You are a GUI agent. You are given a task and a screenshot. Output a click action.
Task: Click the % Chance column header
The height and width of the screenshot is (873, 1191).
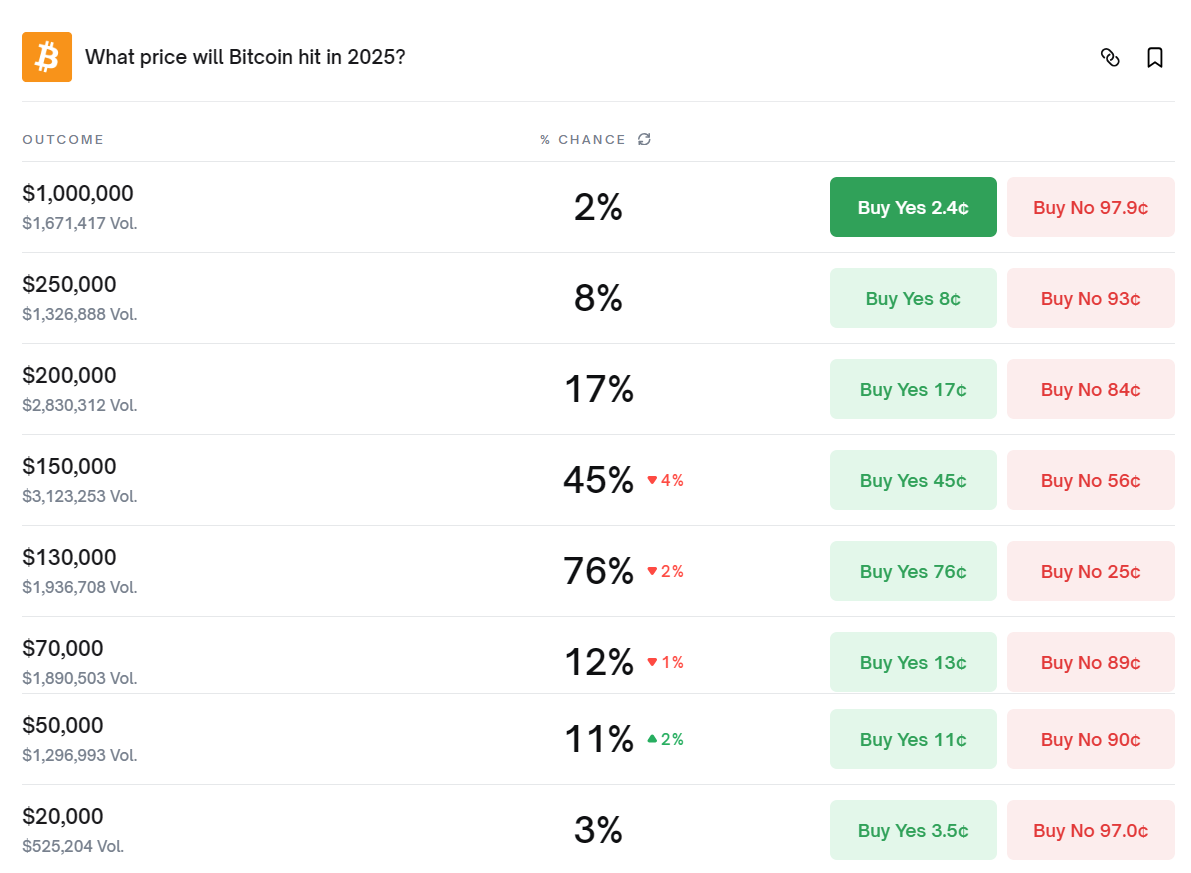pos(583,140)
